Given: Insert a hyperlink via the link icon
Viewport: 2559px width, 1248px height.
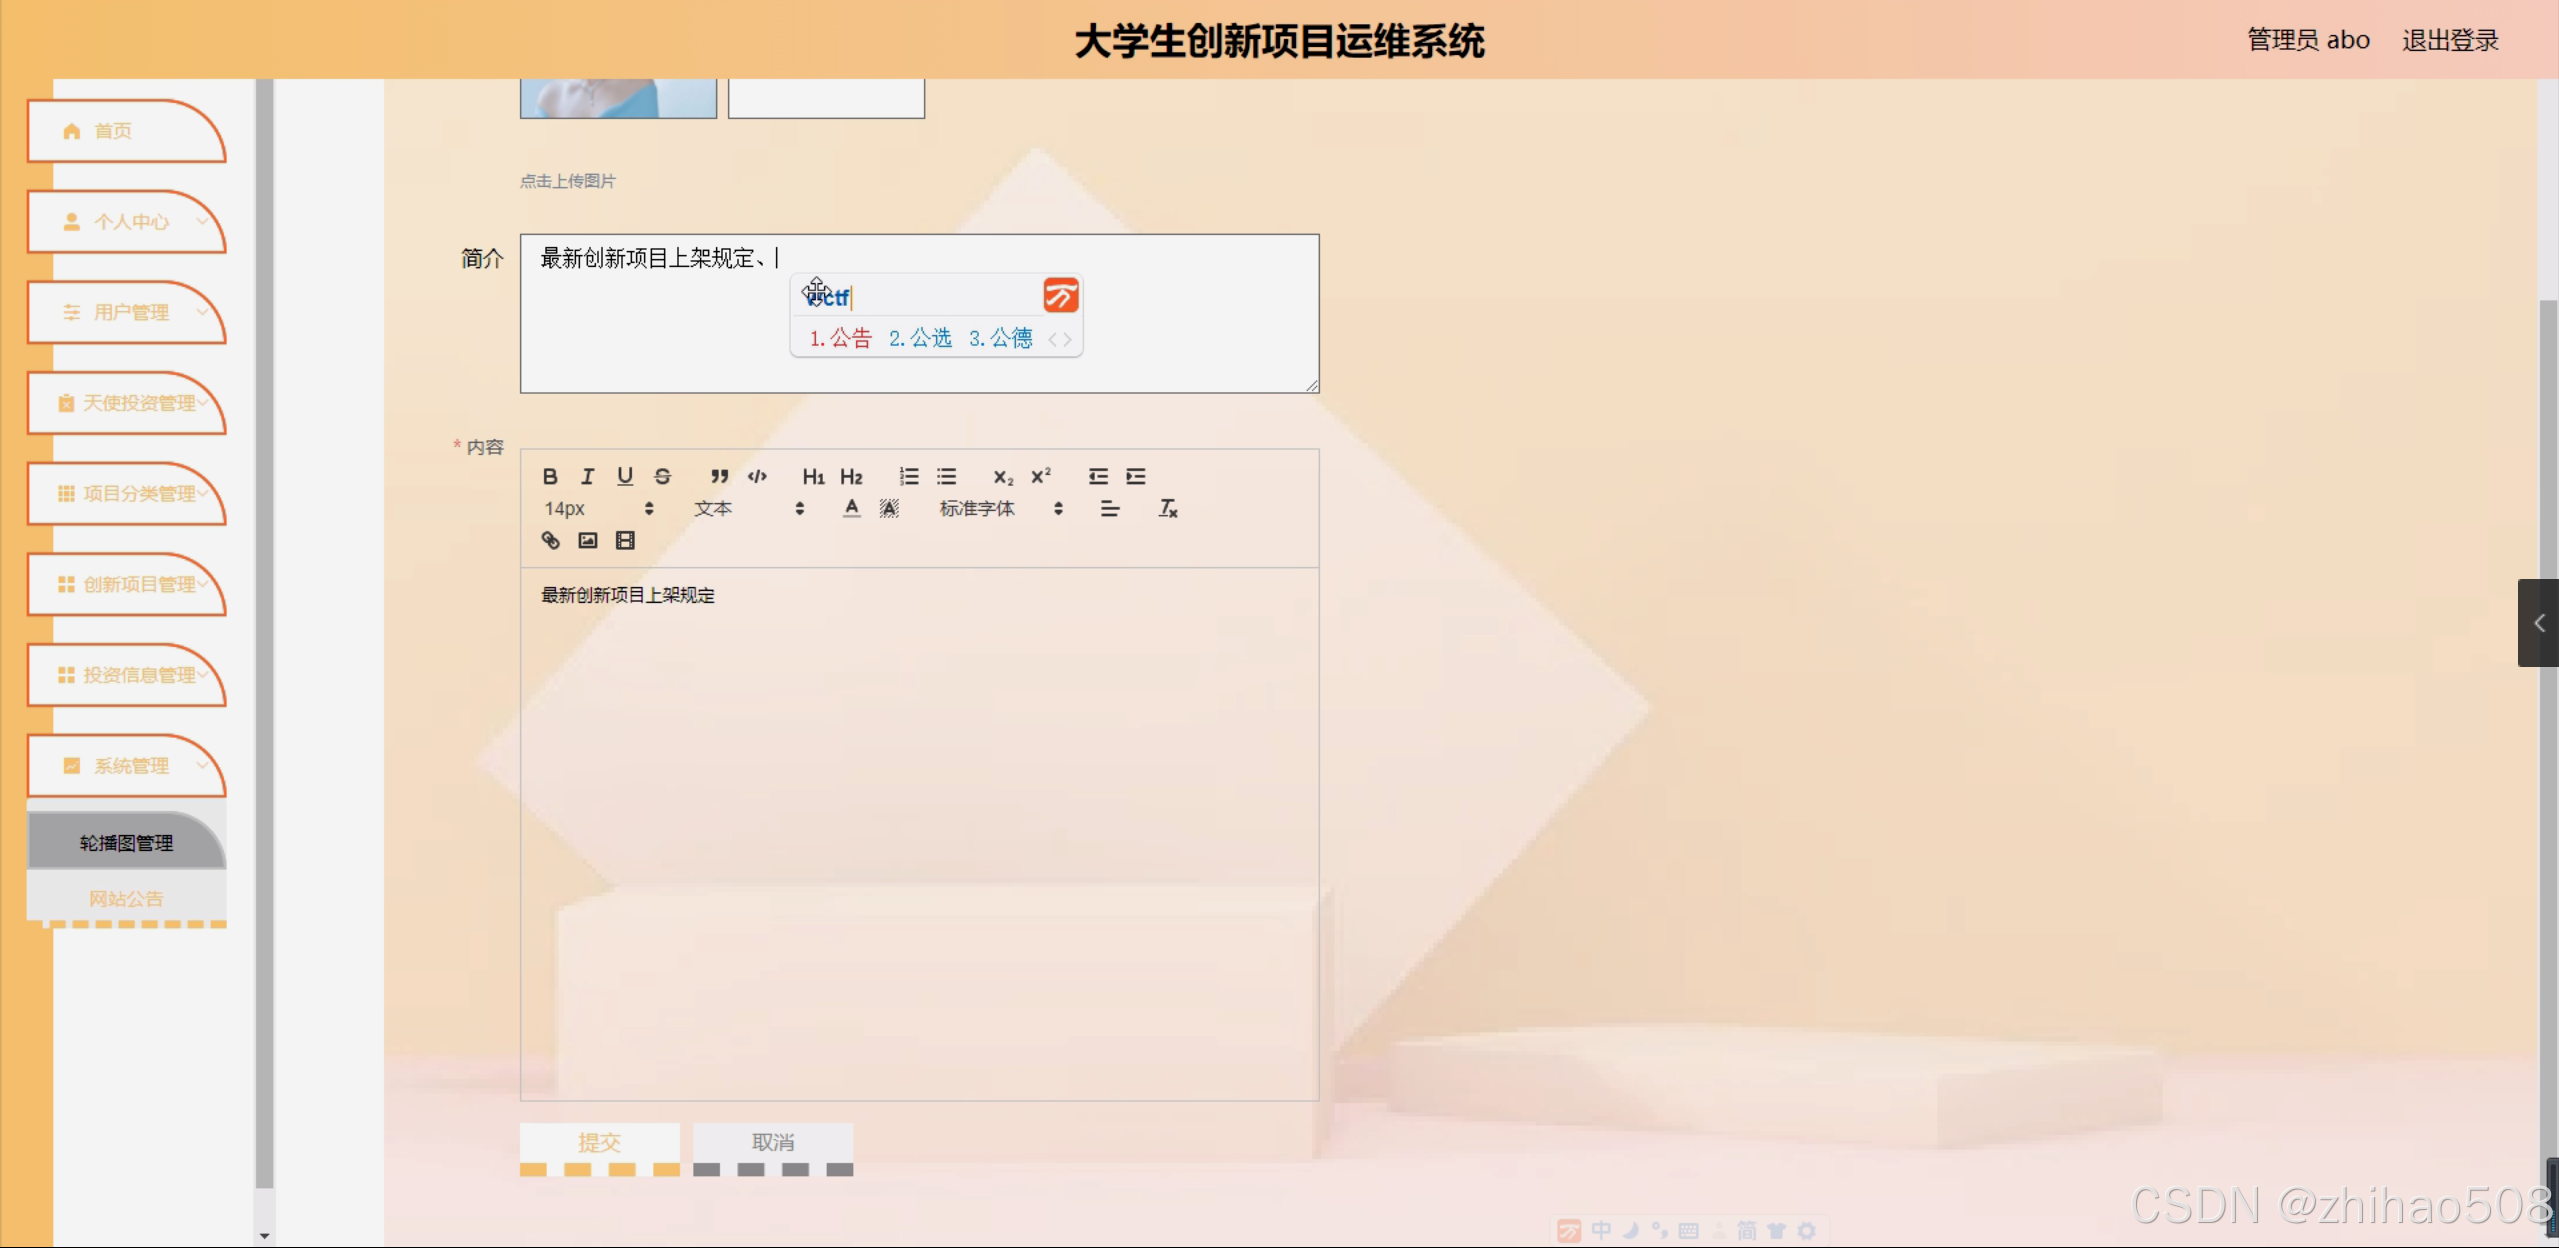Looking at the screenshot, I should point(550,541).
